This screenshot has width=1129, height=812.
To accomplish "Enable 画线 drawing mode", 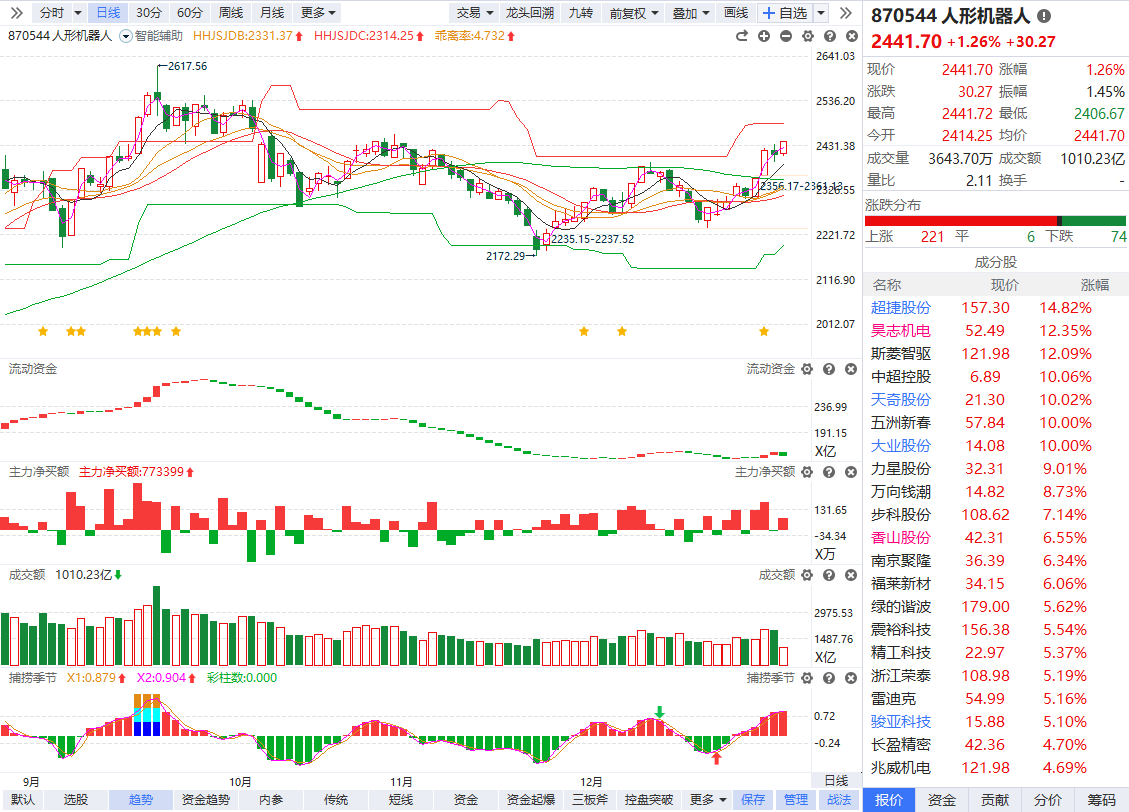I will coord(736,13).
